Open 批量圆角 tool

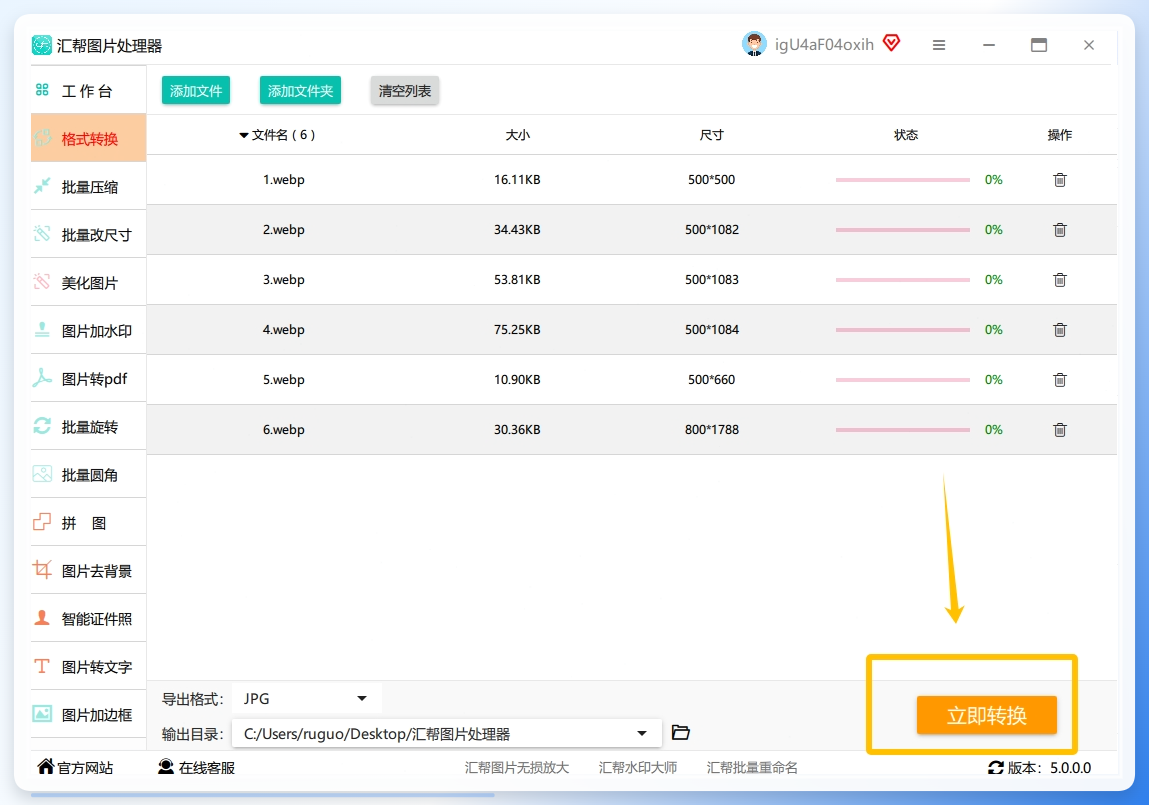coord(88,475)
